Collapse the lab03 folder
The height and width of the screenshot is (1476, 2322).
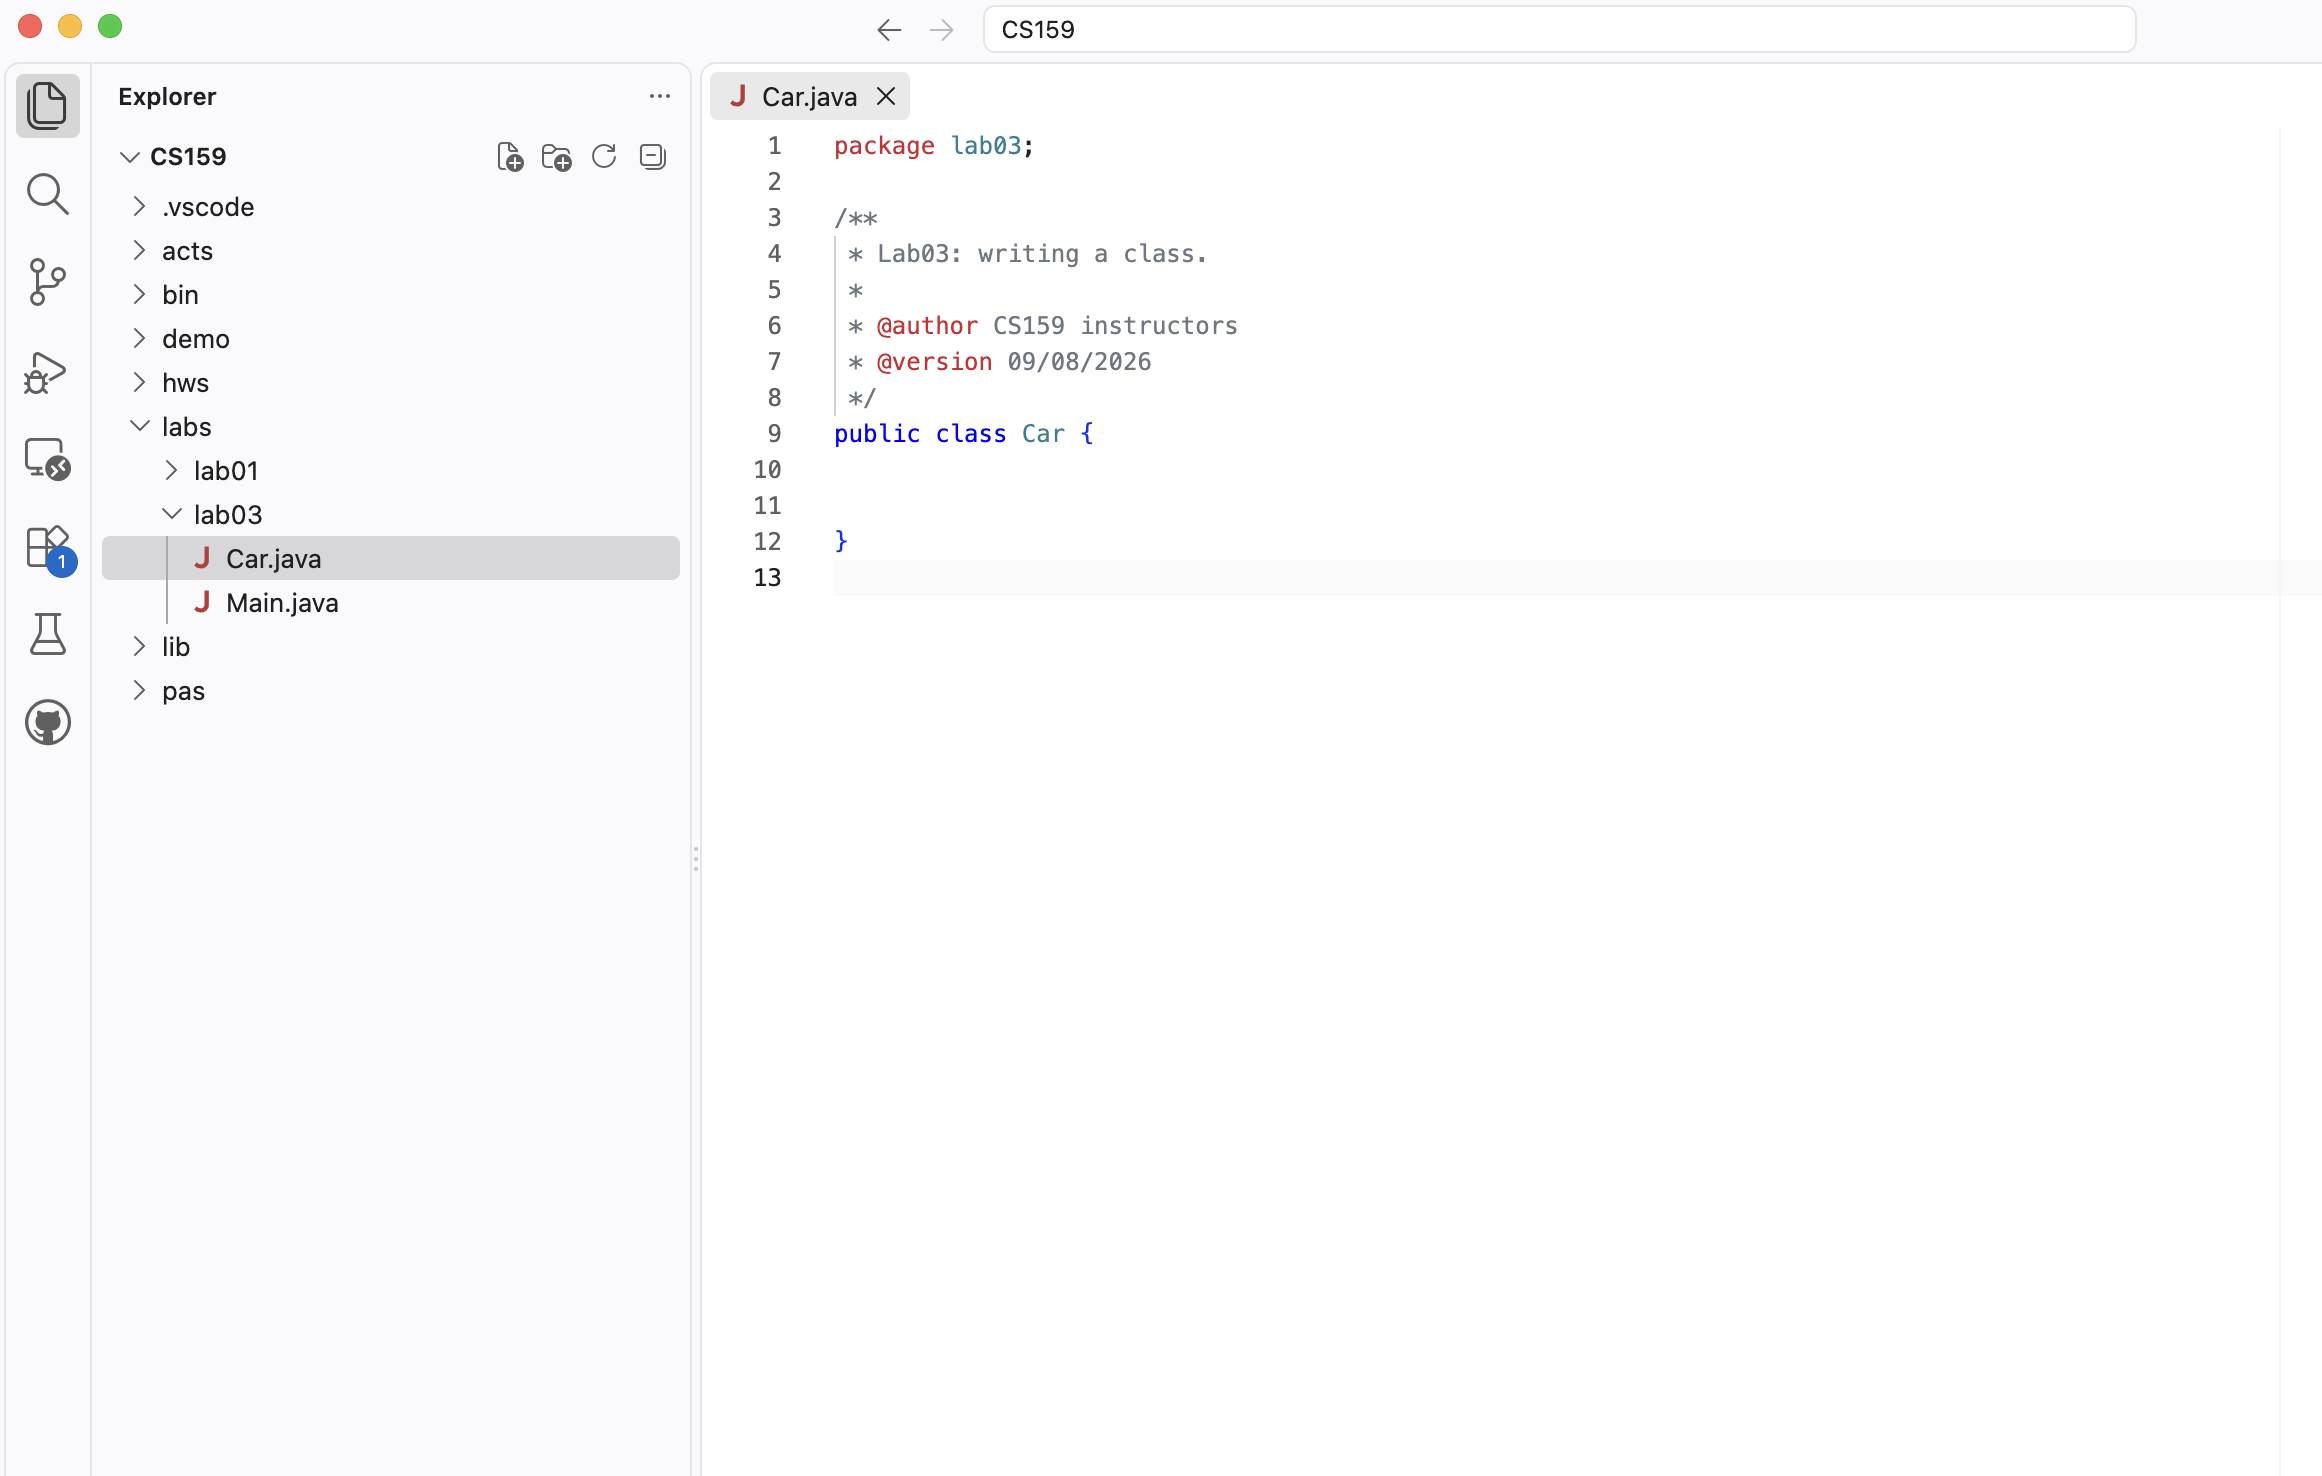pyautogui.click(x=171, y=514)
